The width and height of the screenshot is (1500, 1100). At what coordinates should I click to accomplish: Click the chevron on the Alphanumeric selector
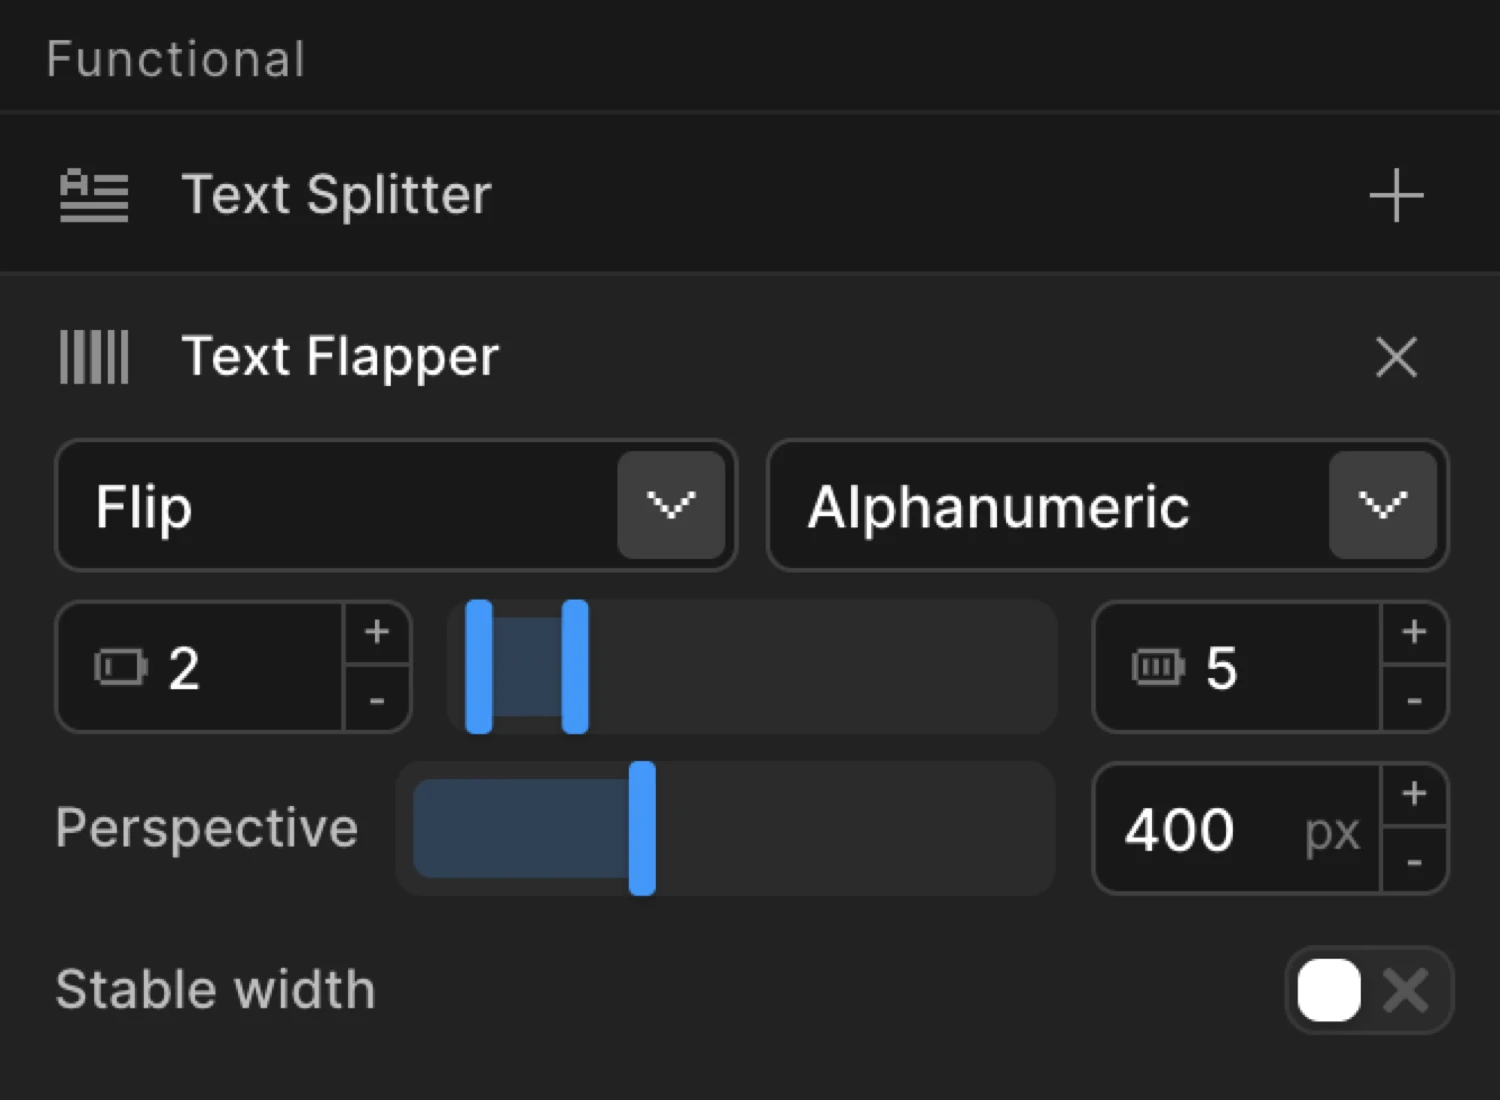[x=1383, y=505]
